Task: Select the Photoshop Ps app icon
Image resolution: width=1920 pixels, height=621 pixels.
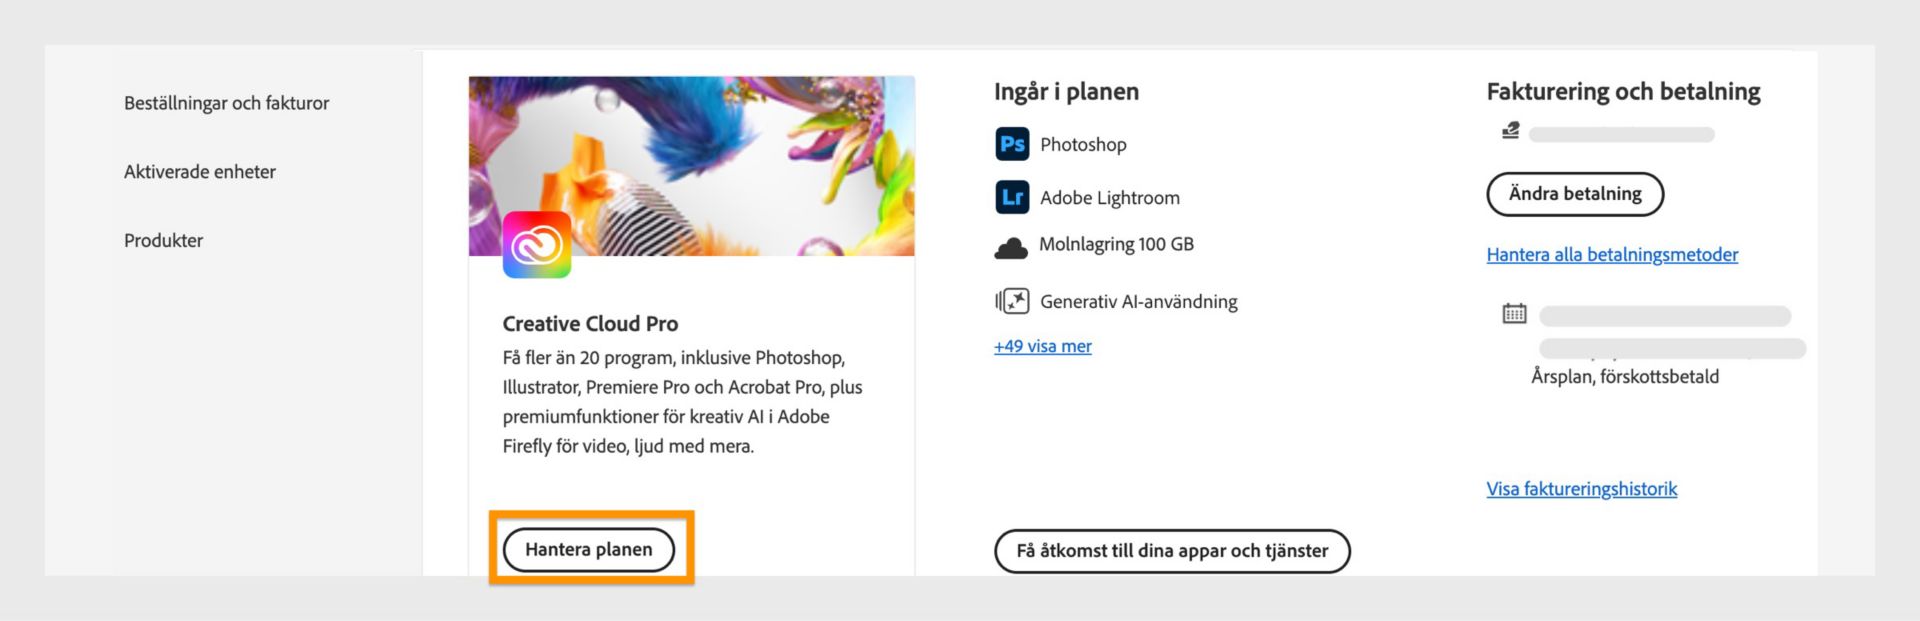Action: (1011, 143)
